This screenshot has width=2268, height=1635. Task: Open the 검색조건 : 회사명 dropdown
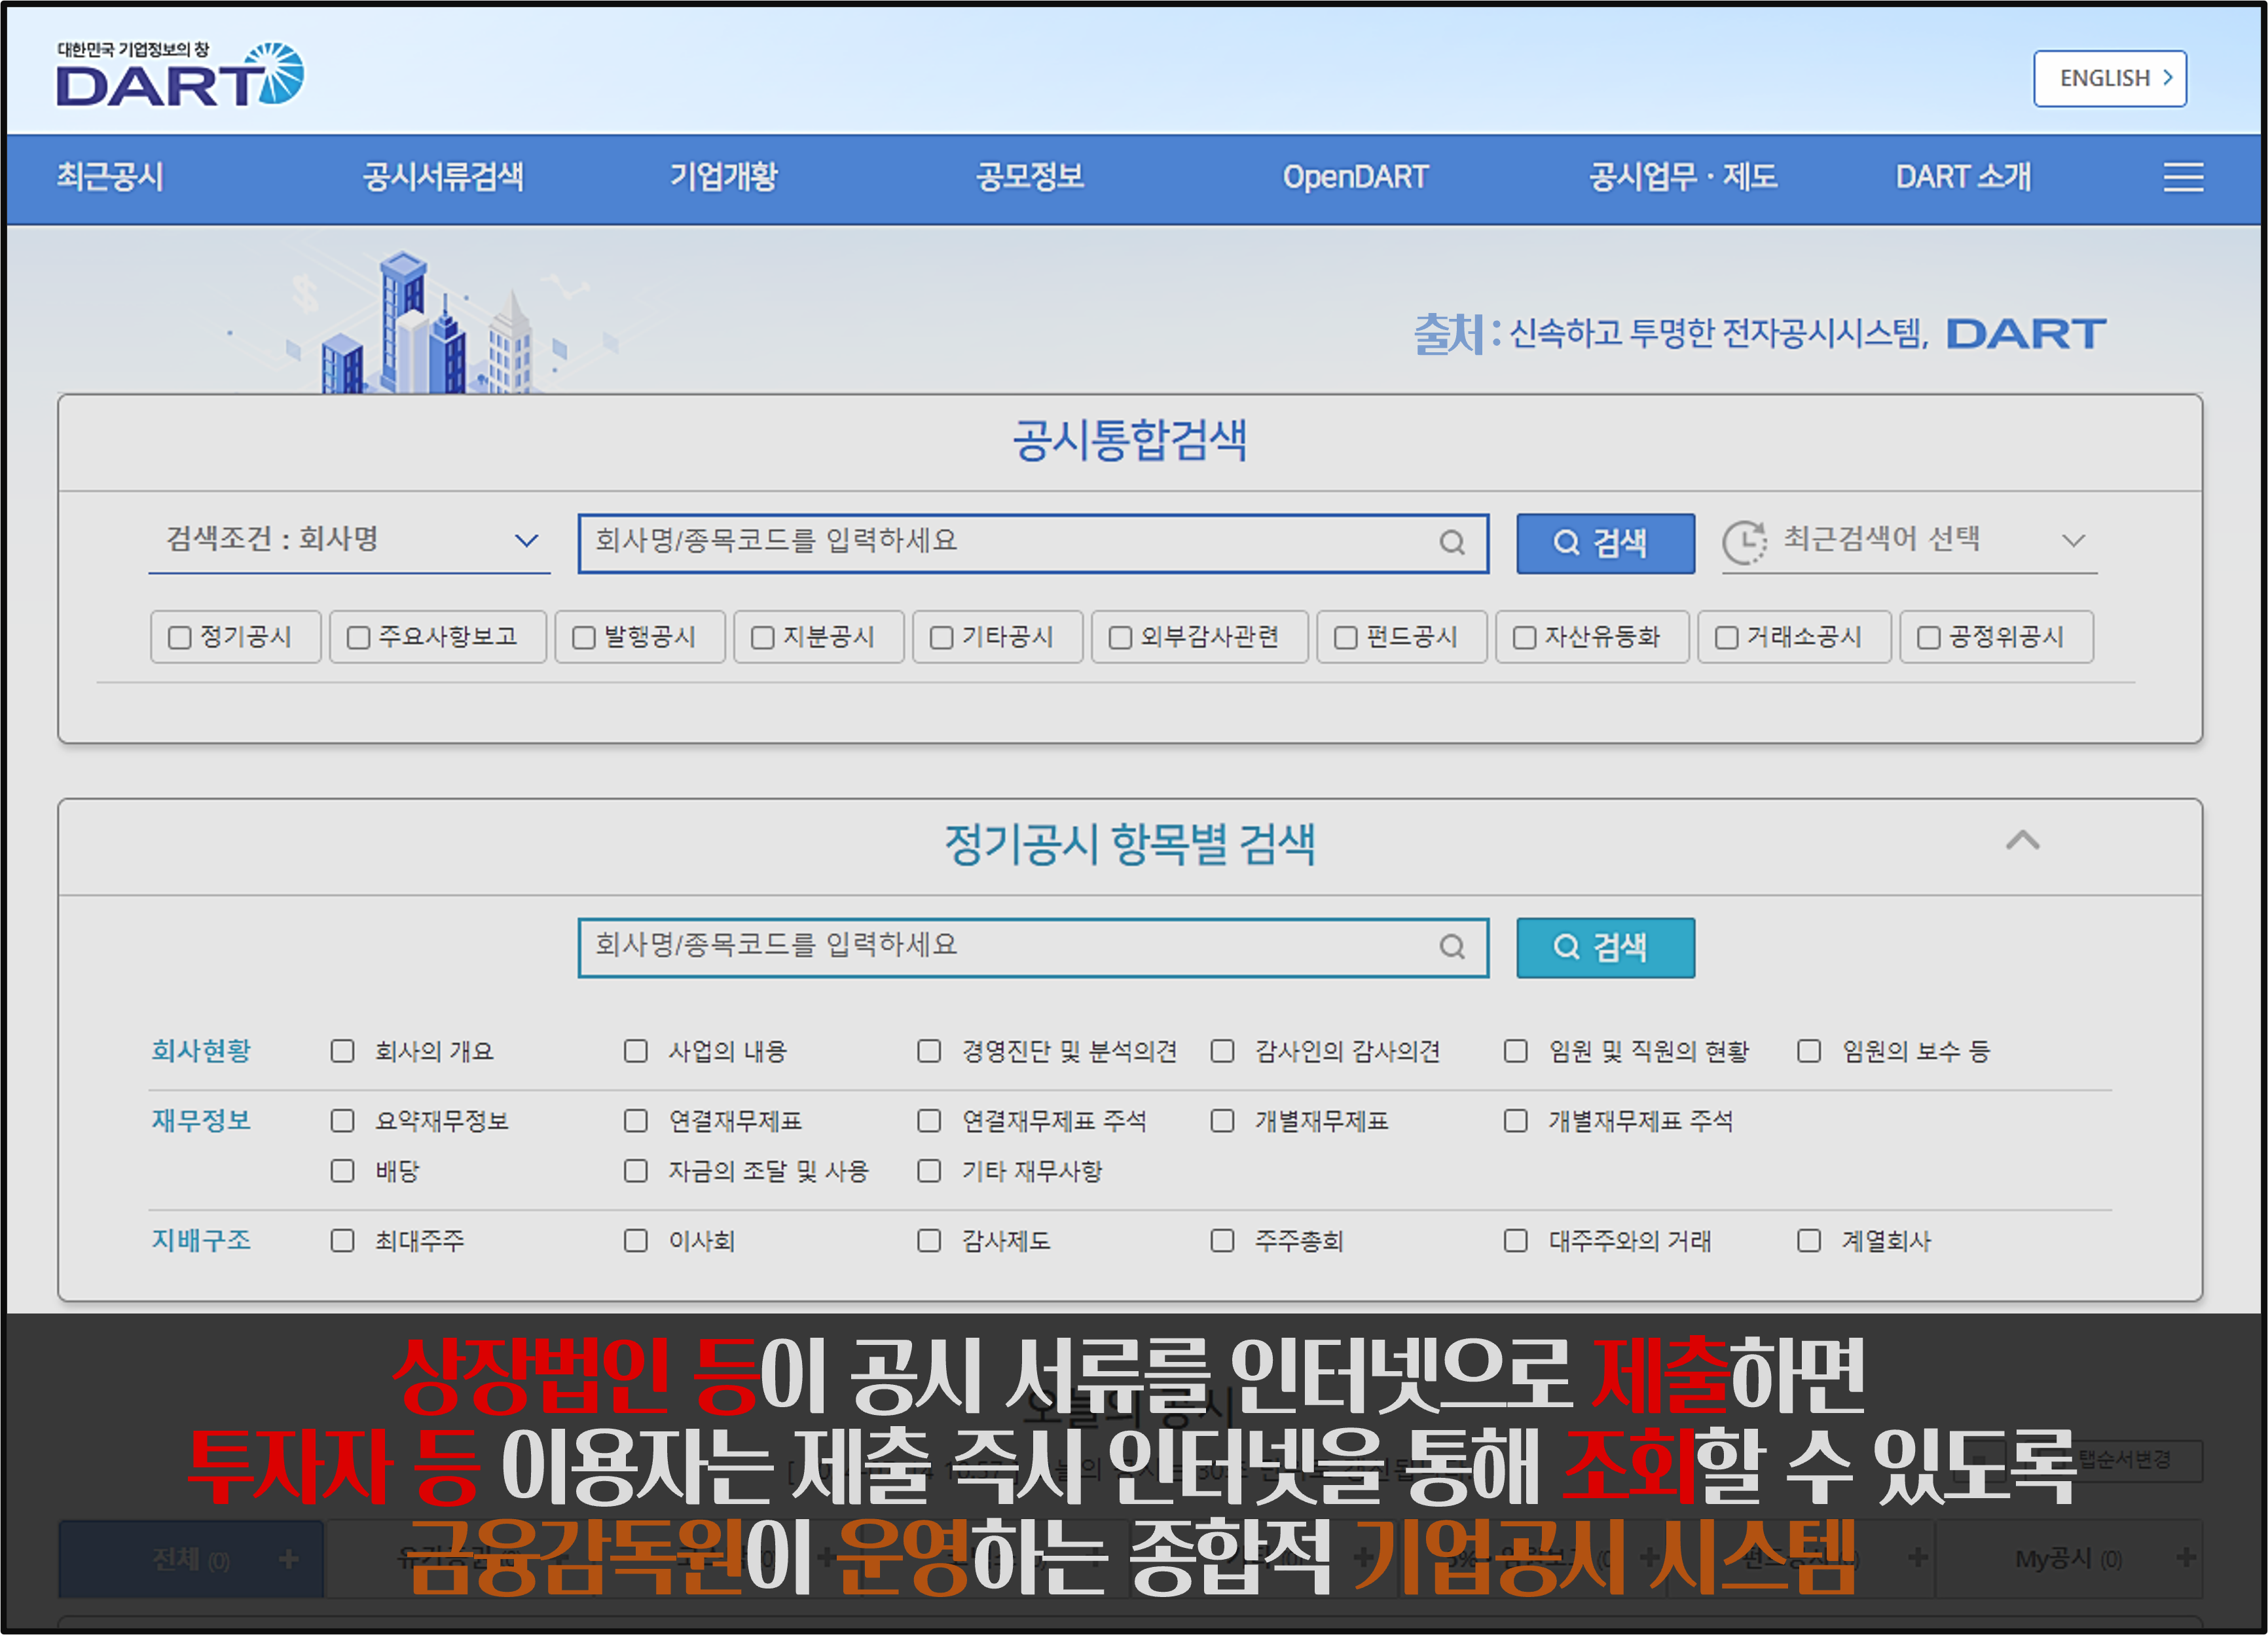(x=349, y=540)
